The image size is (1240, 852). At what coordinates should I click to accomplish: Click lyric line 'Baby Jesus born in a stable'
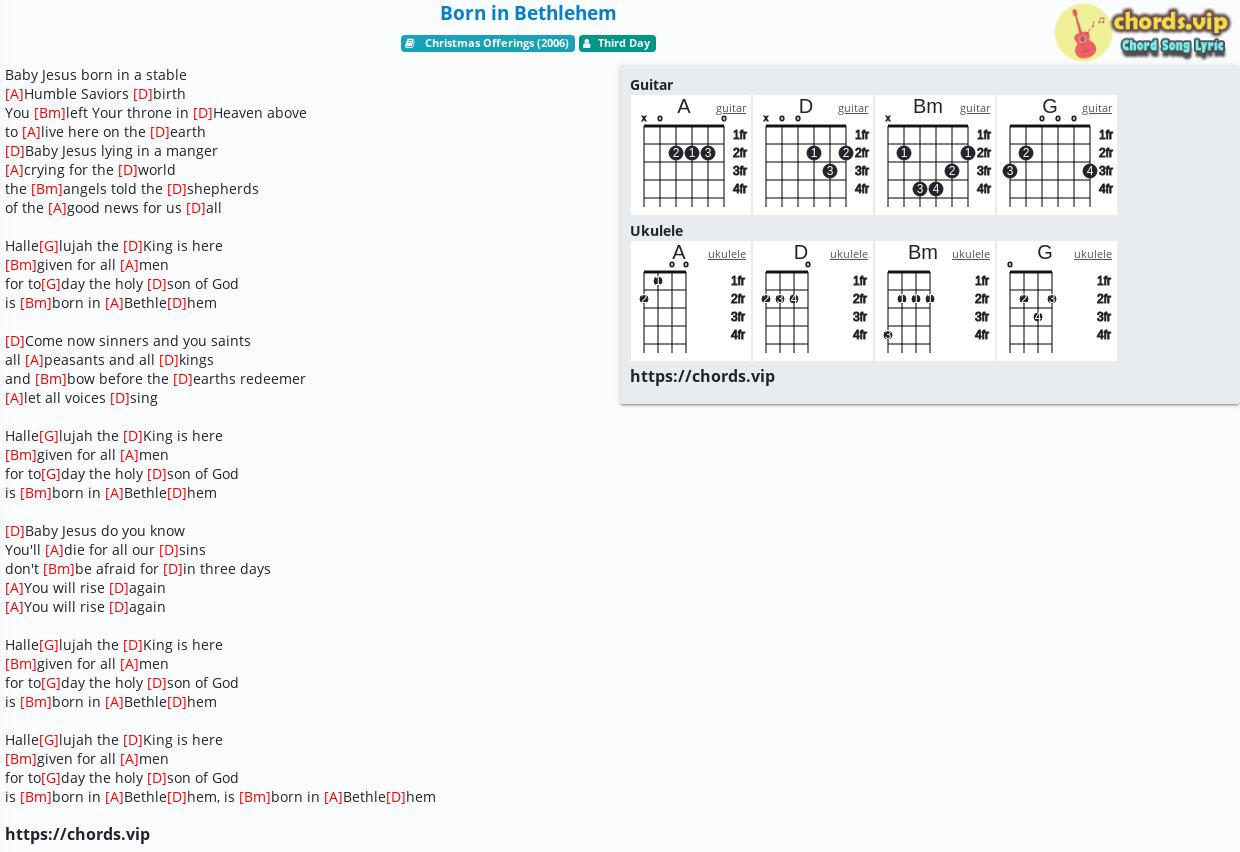[96, 75]
